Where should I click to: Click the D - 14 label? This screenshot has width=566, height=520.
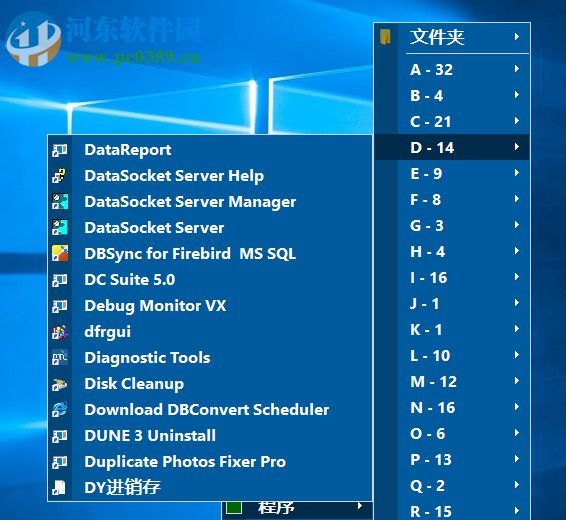432,148
